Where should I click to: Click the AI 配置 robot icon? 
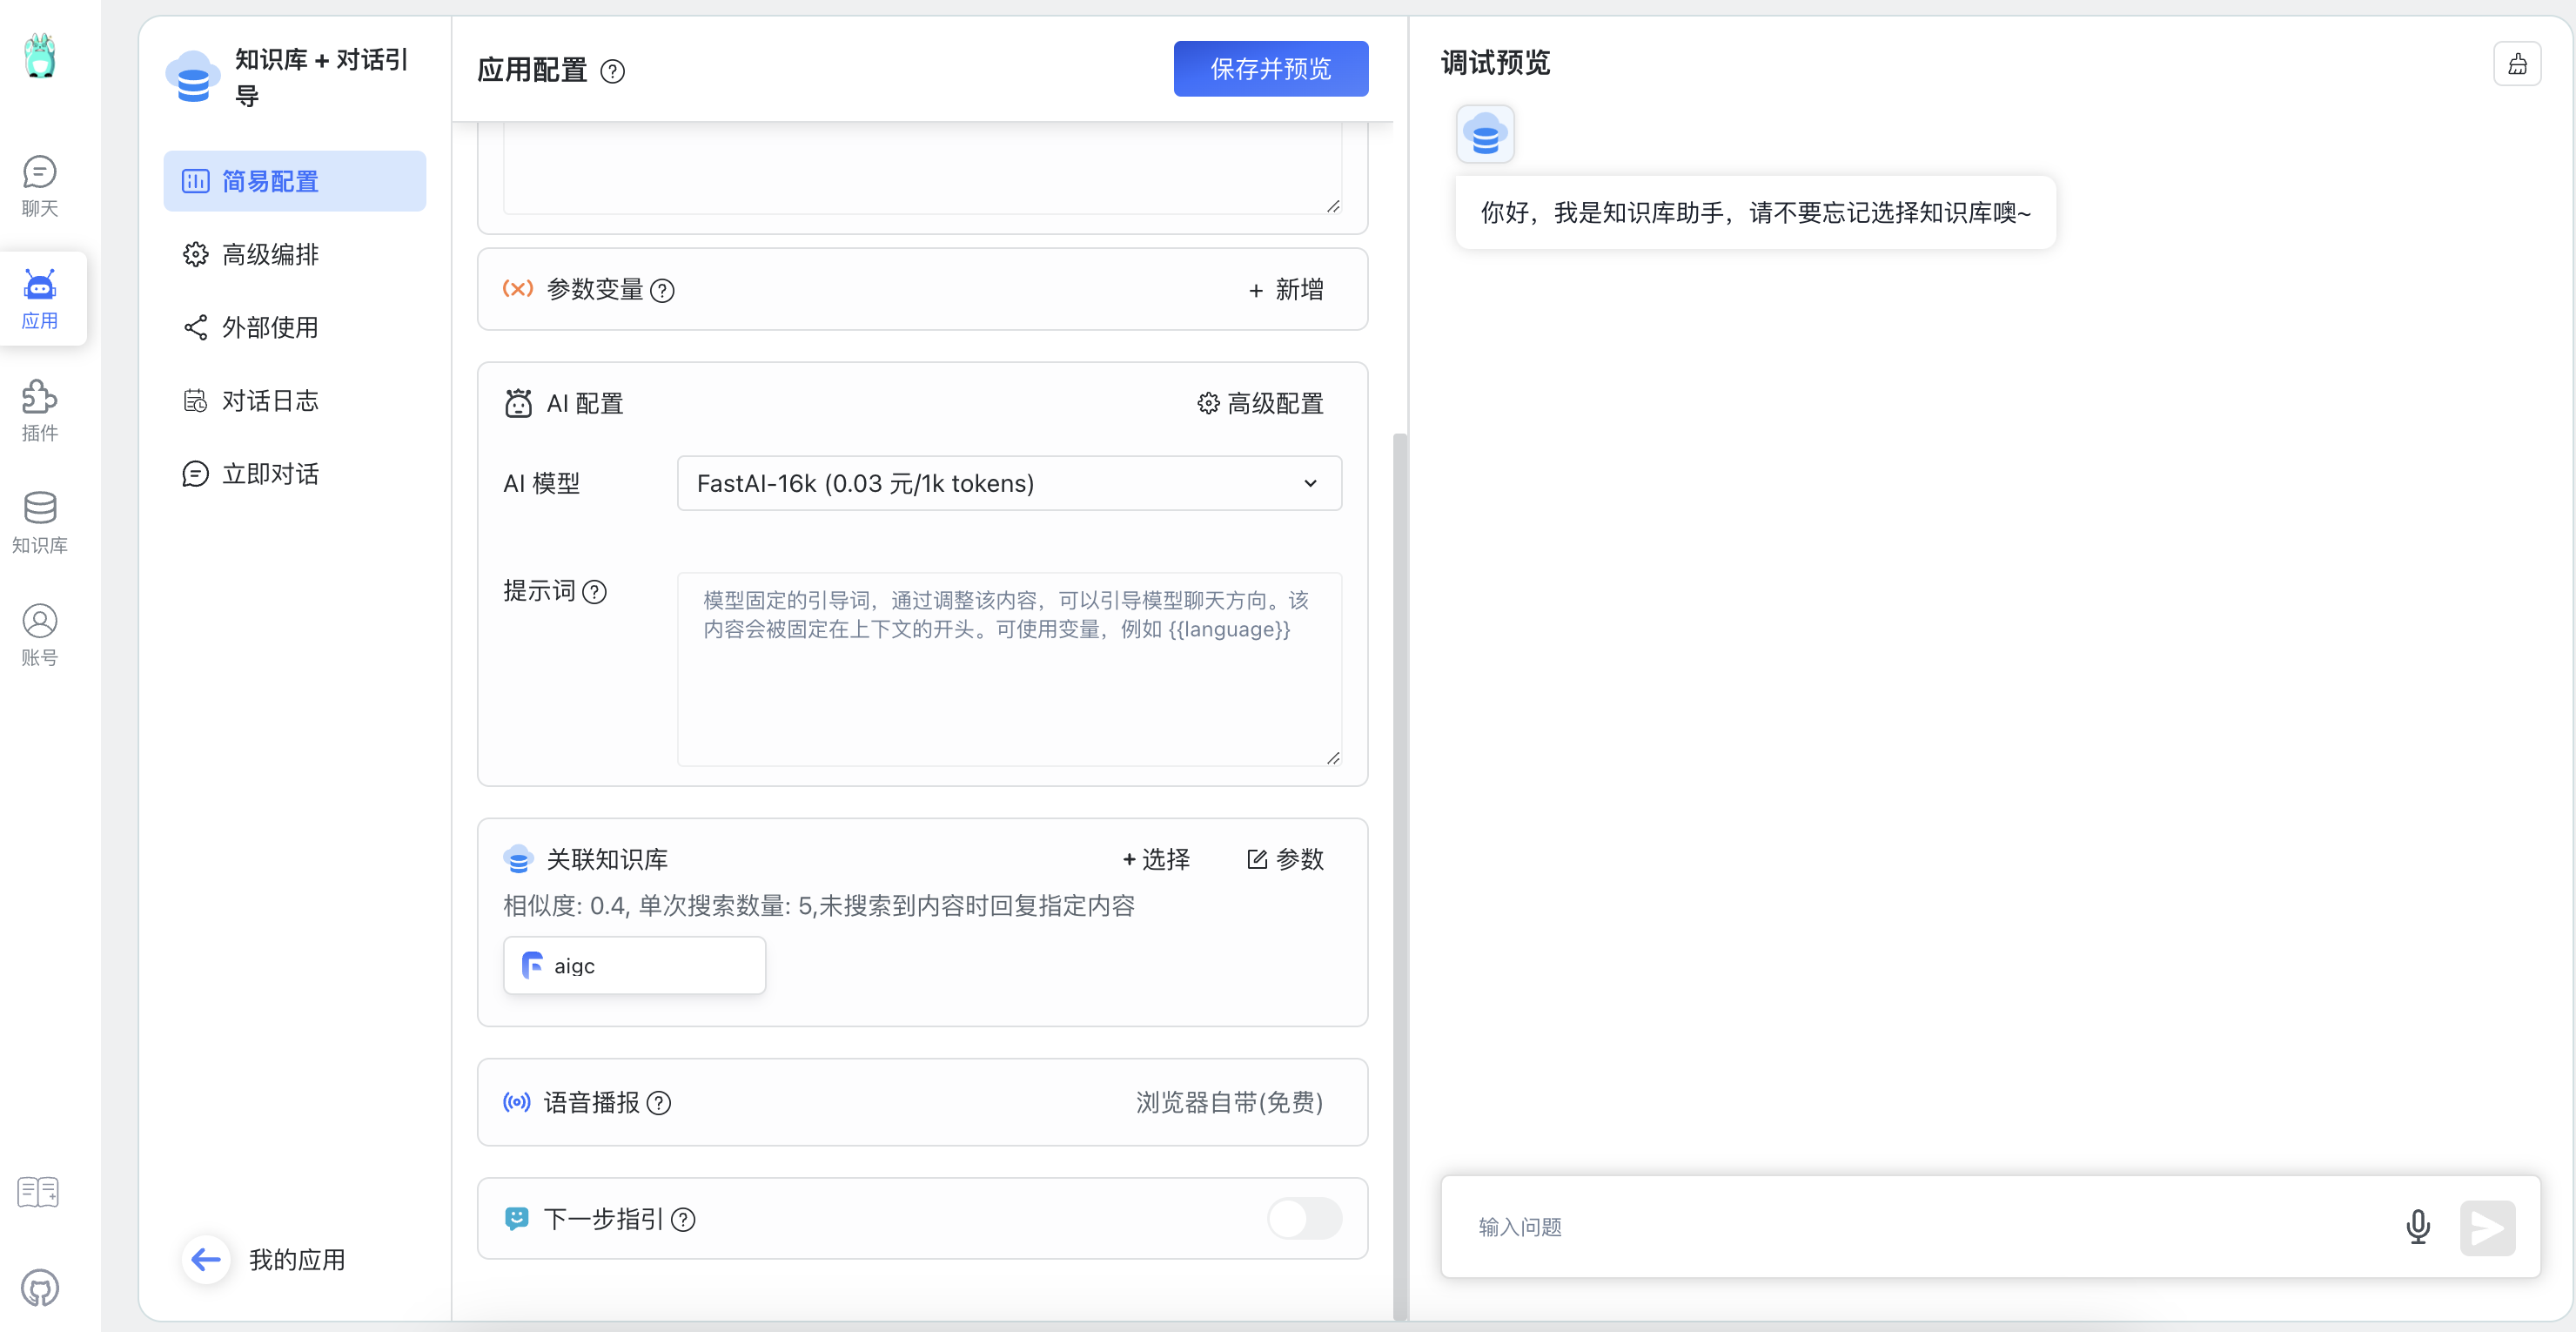pos(518,403)
